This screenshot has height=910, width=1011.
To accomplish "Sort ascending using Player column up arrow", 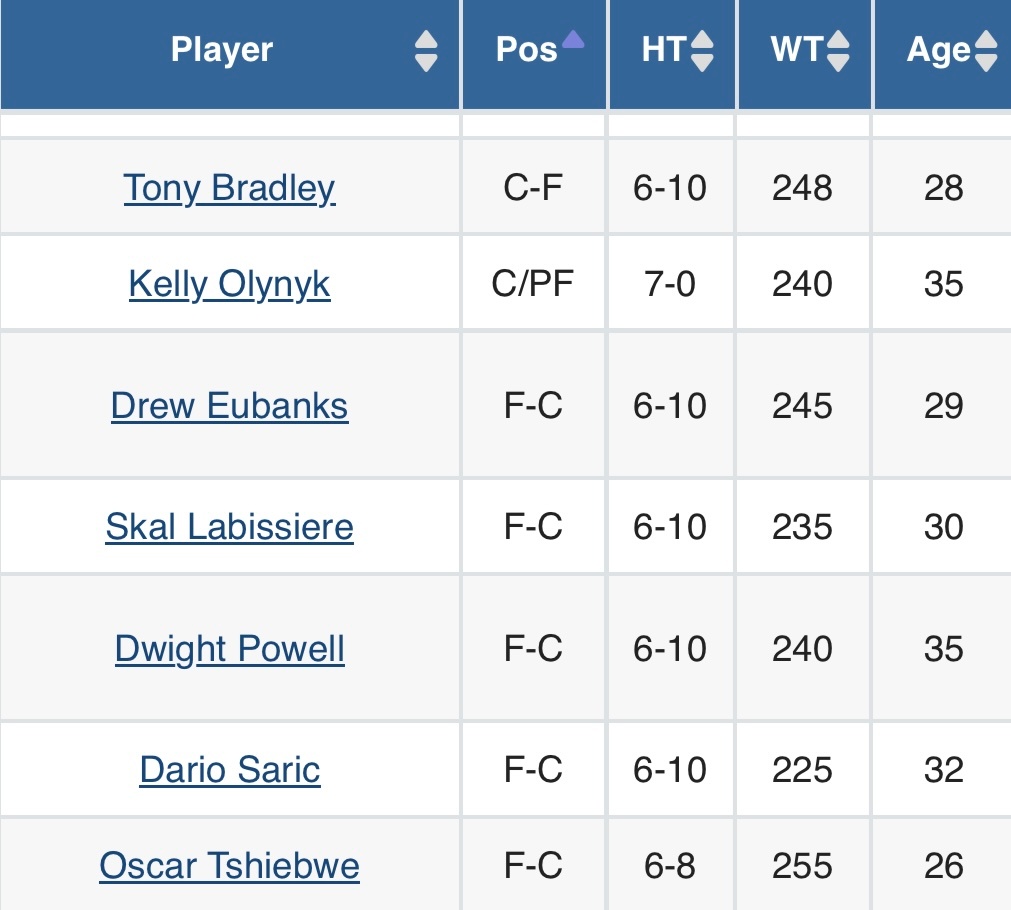I will 426,39.
